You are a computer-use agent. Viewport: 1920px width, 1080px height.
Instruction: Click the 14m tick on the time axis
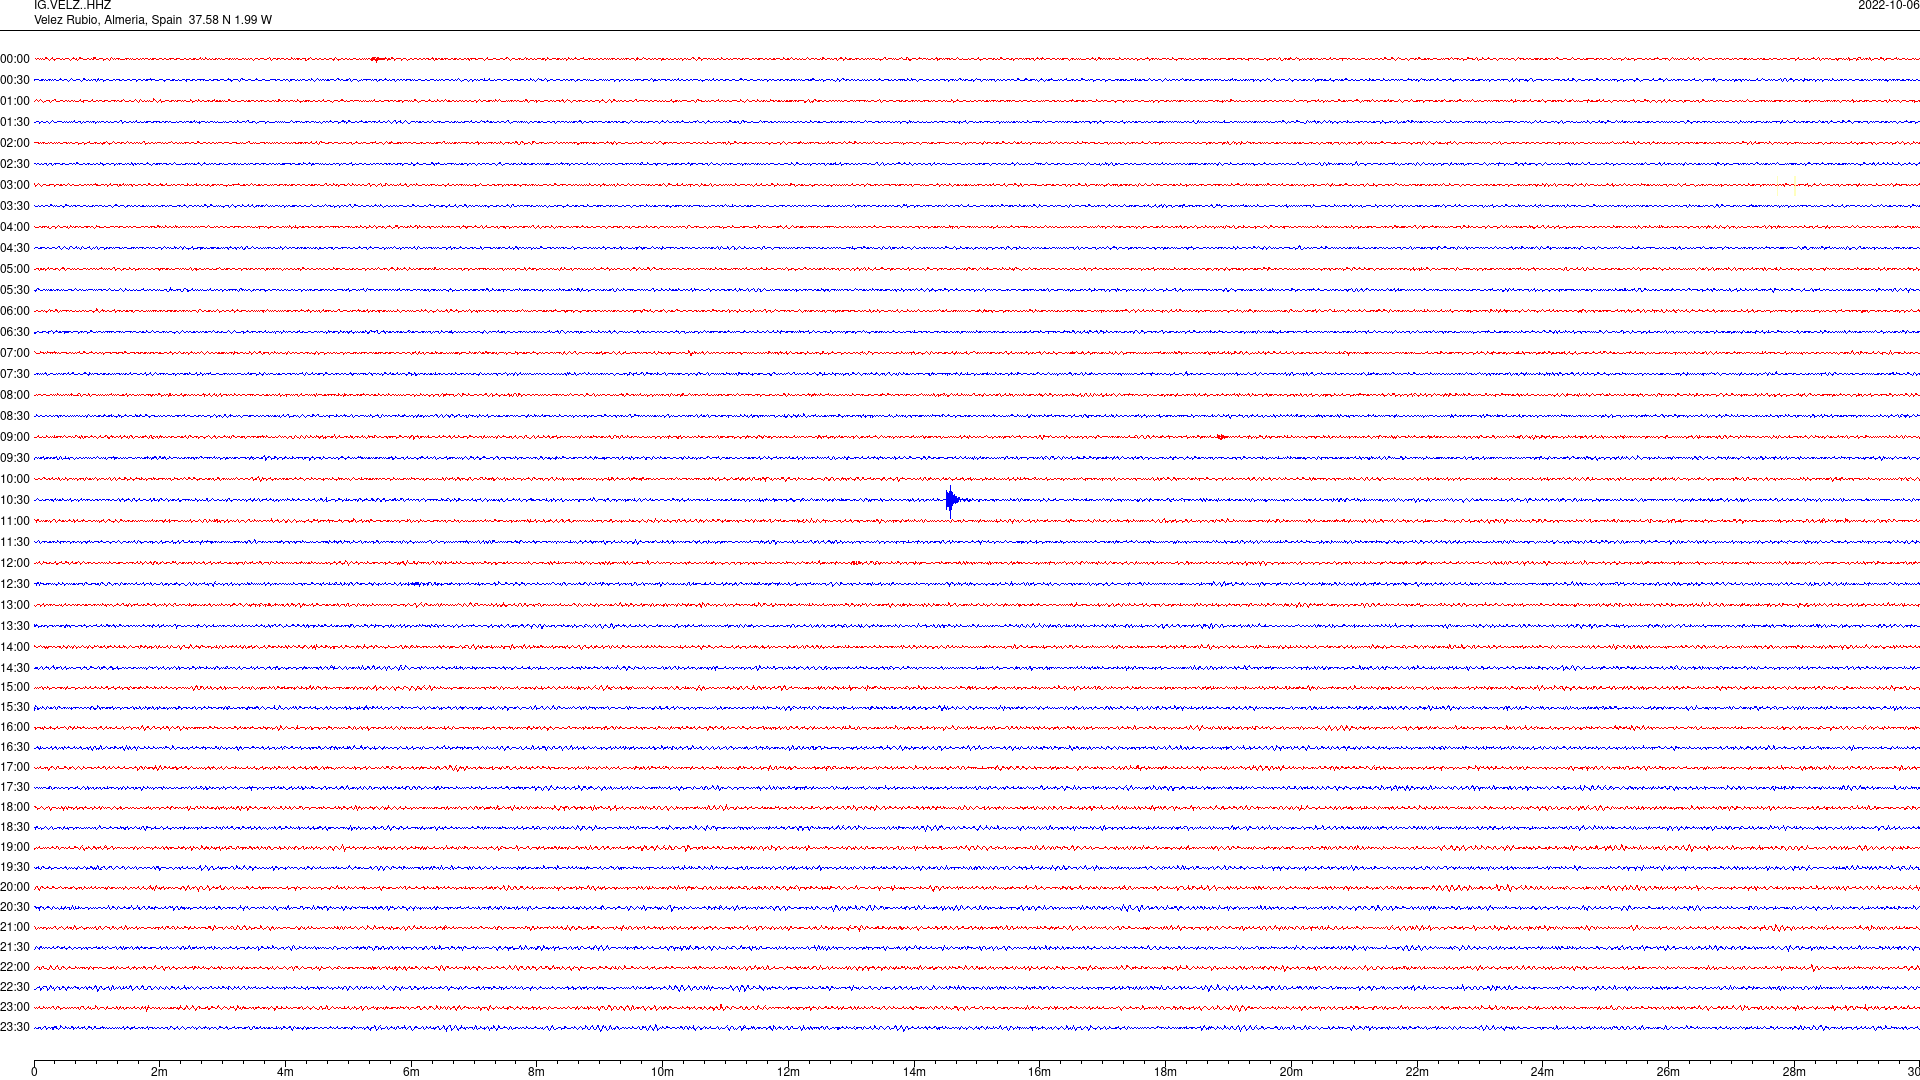[914, 1071]
